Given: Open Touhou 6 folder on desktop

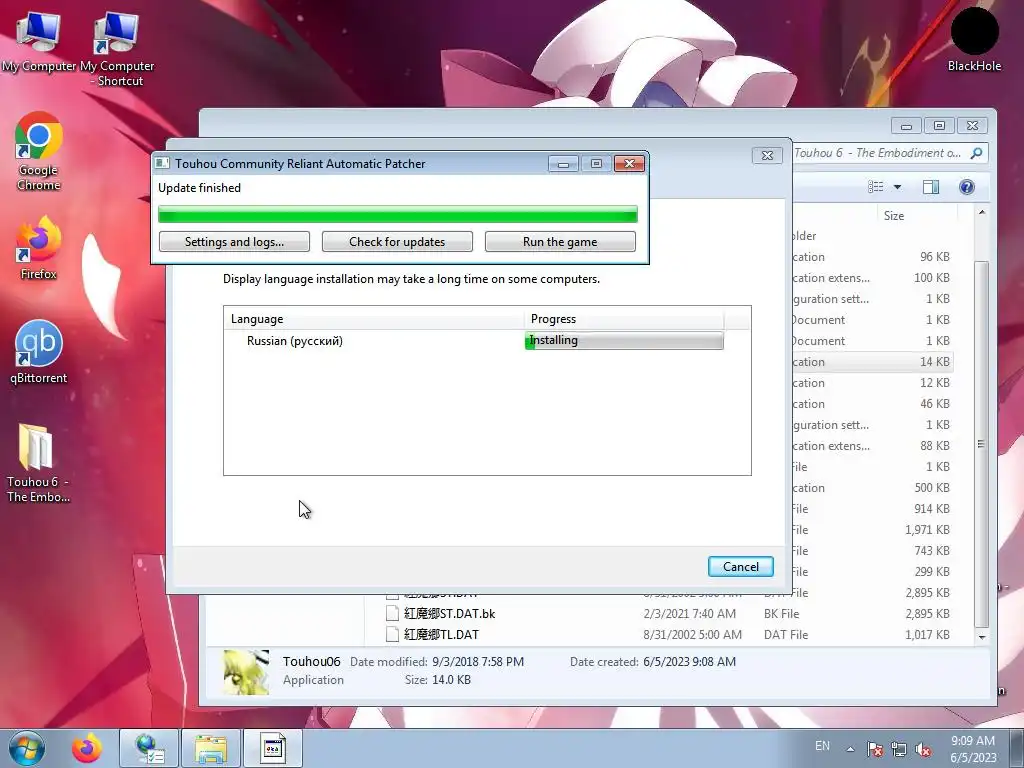Looking at the screenshot, I should tap(39, 464).
